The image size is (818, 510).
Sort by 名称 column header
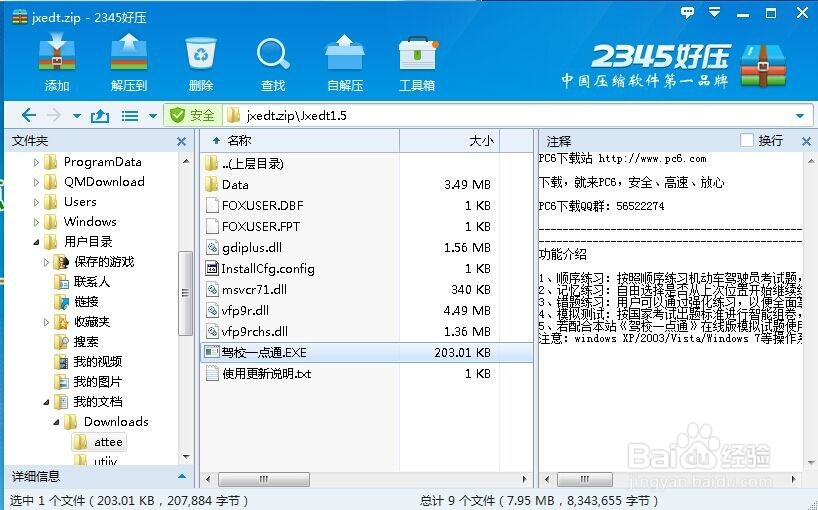(x=300, y=141)
